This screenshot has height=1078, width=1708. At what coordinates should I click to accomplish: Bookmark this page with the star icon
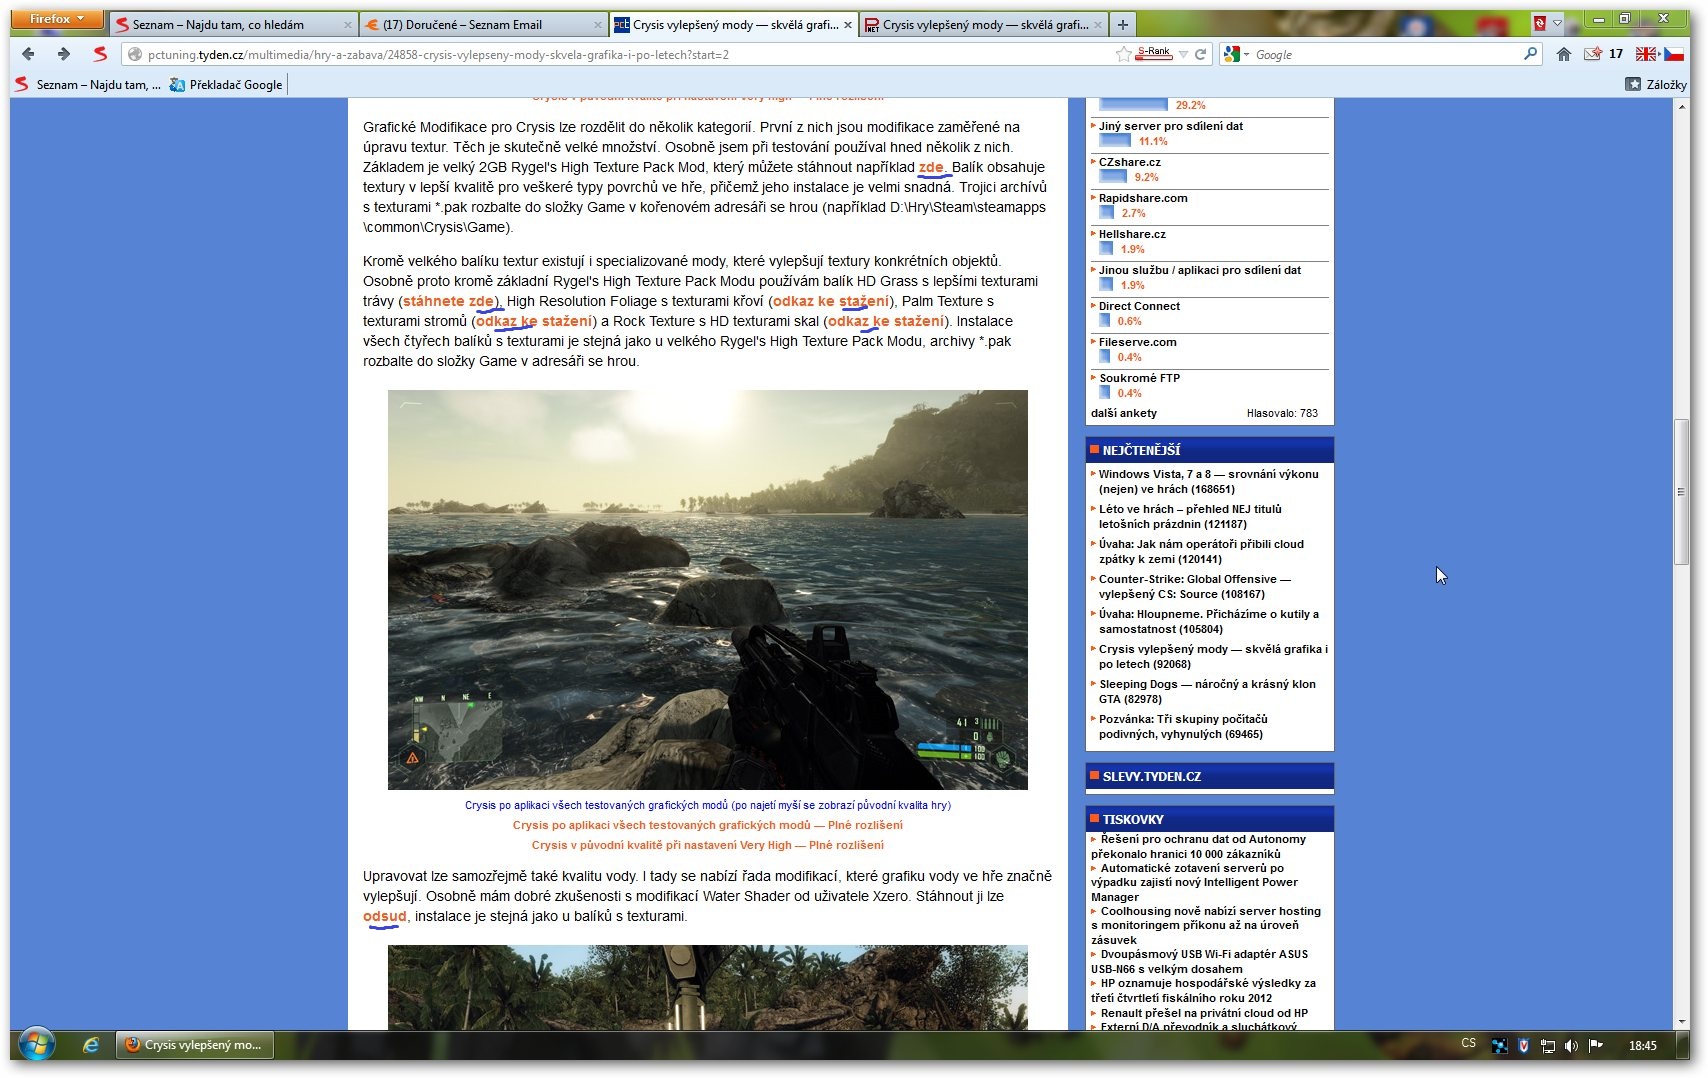coord(1123,54)
